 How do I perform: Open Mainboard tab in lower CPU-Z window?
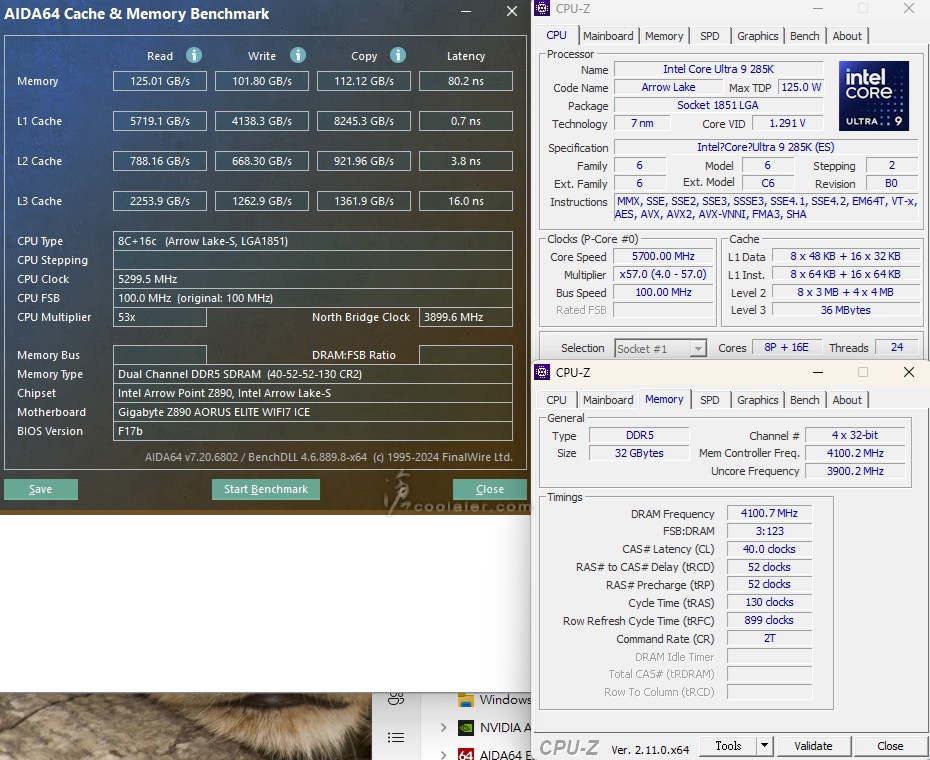coord(608,400)
